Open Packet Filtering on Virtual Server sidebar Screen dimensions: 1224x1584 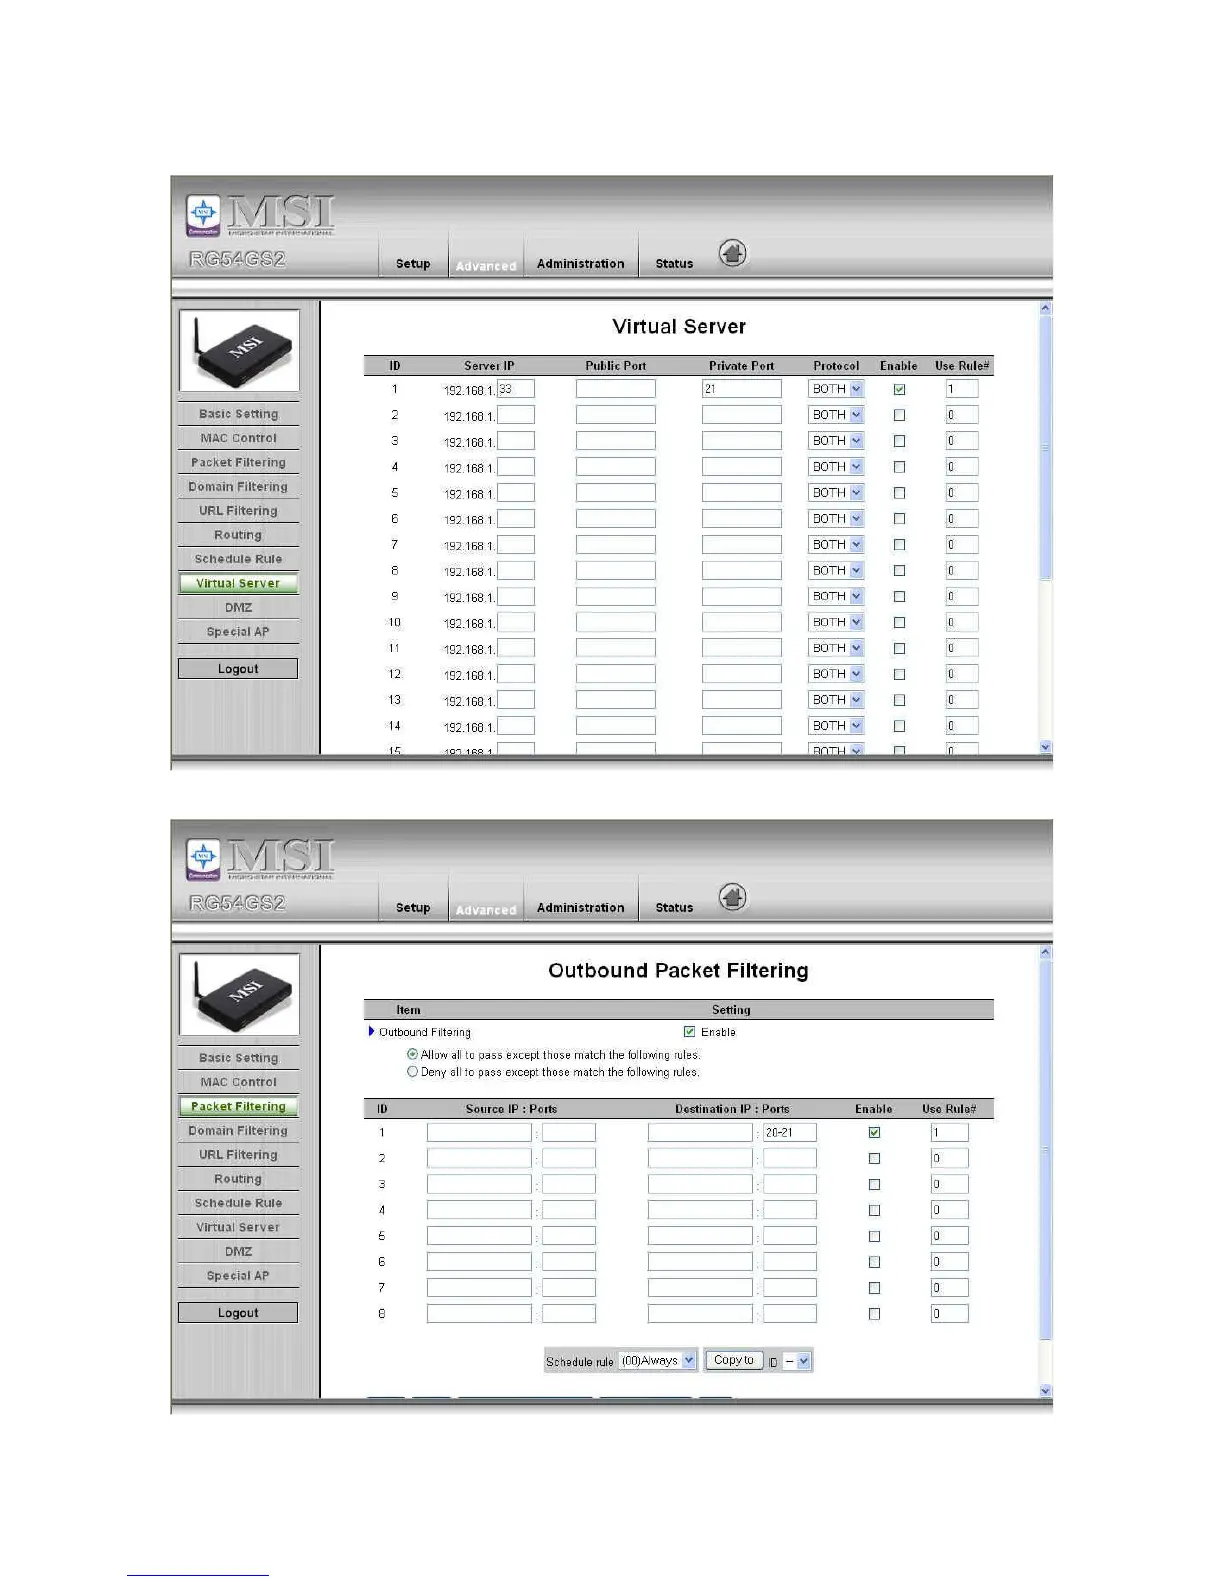[238, 463]
